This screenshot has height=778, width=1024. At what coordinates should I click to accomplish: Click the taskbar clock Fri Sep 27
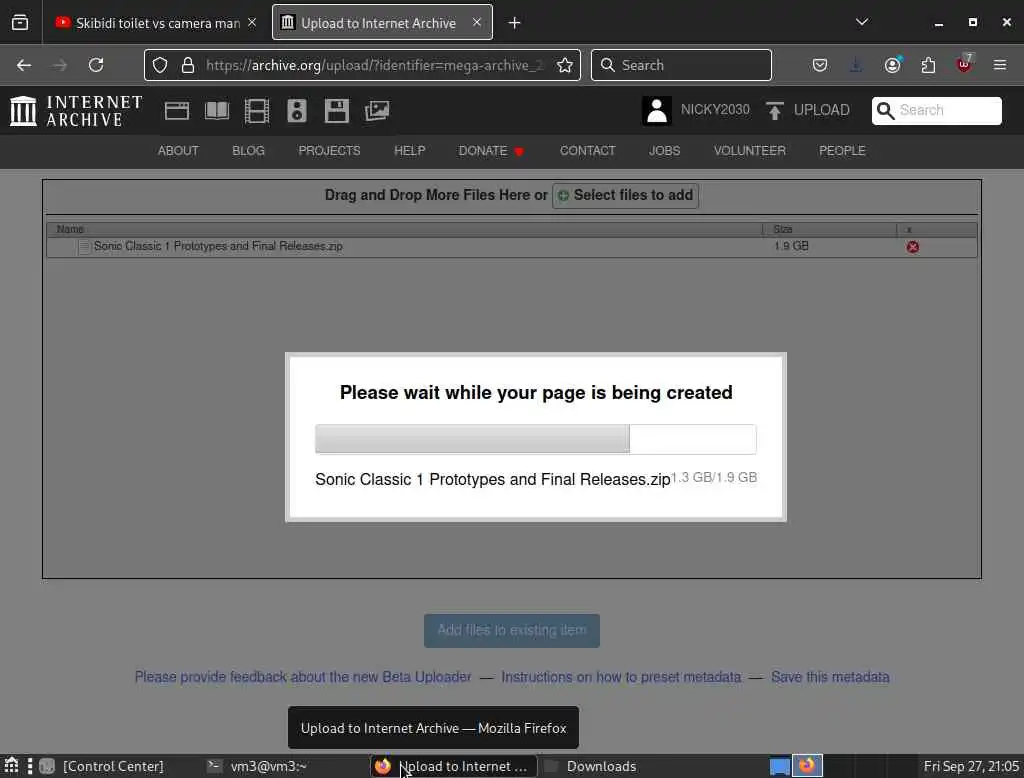tap(971, 766)
